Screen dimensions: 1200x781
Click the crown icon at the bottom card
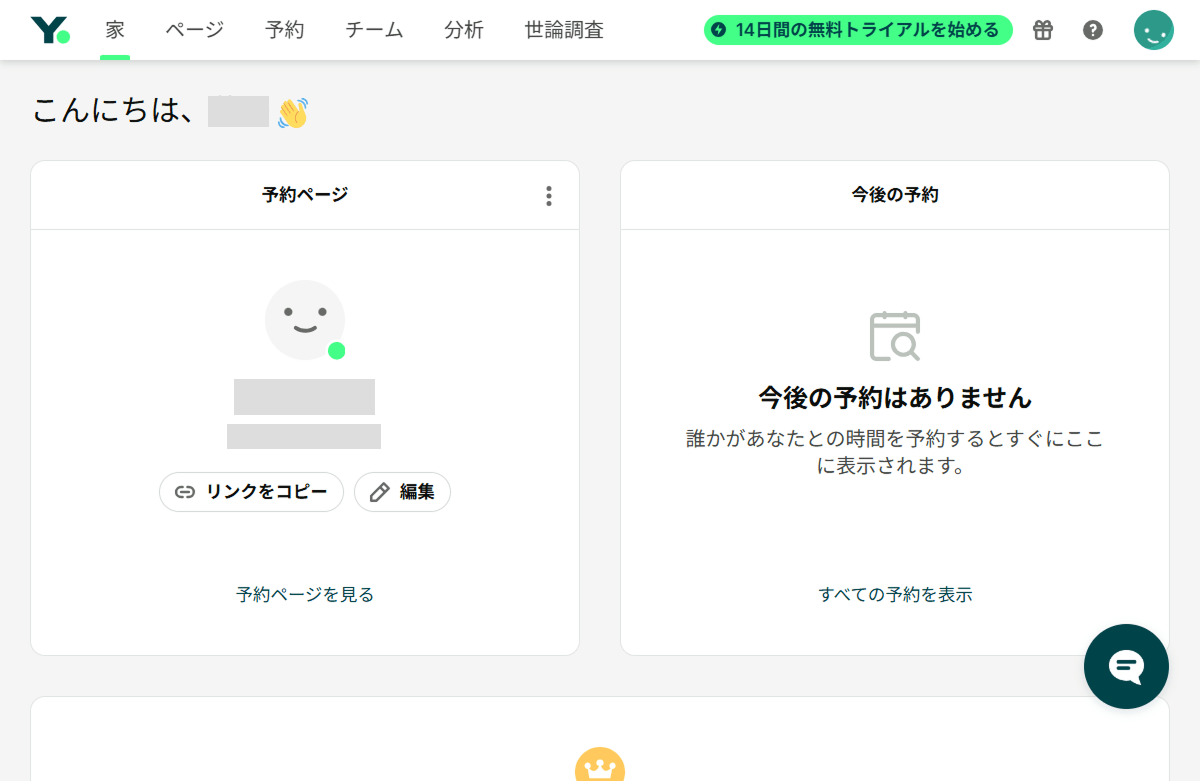coord(600,768)
